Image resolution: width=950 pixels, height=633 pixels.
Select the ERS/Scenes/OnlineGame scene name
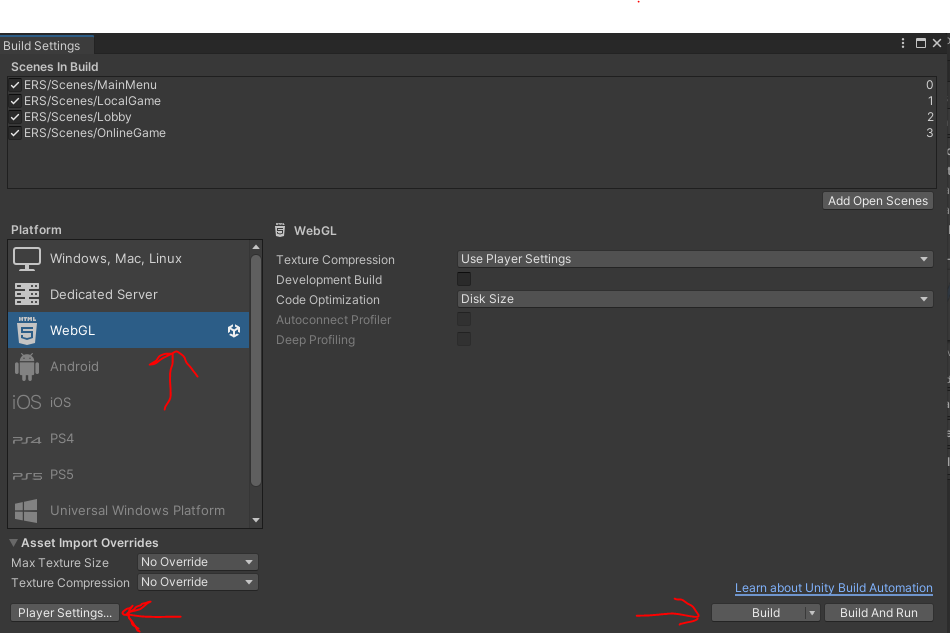95,133
